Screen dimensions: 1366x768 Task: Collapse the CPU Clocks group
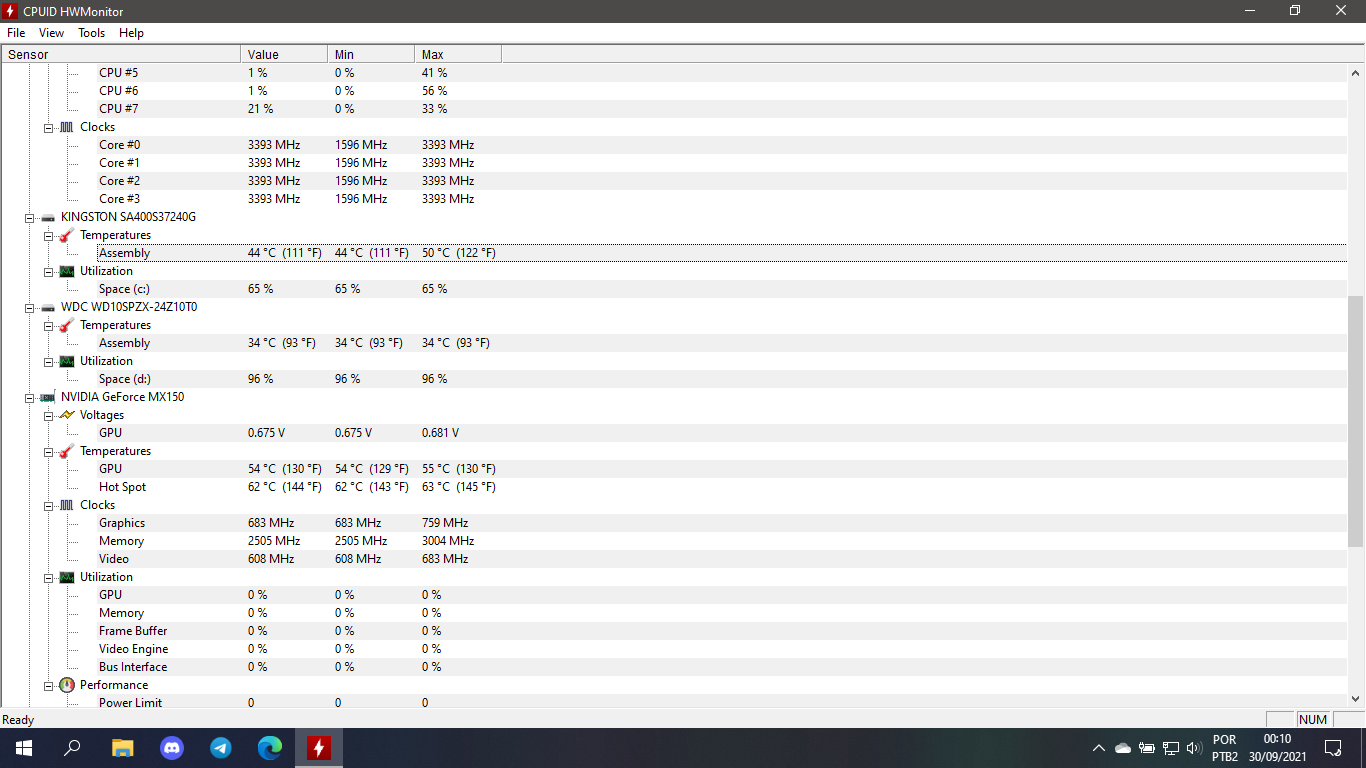coord(48,127)
